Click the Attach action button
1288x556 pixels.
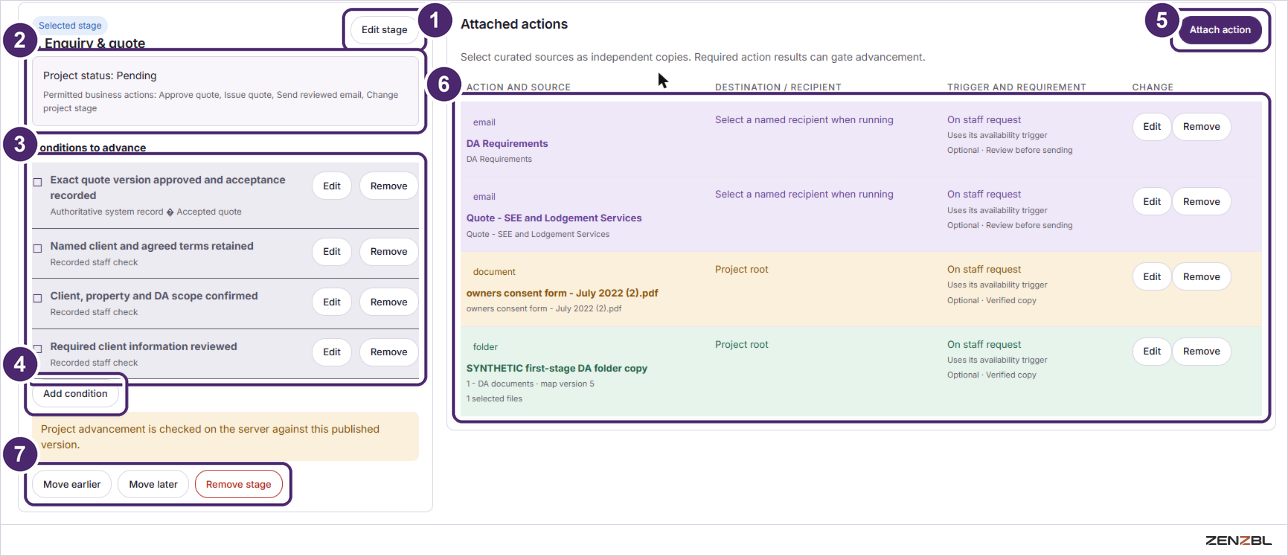(x=1220, y=30)
